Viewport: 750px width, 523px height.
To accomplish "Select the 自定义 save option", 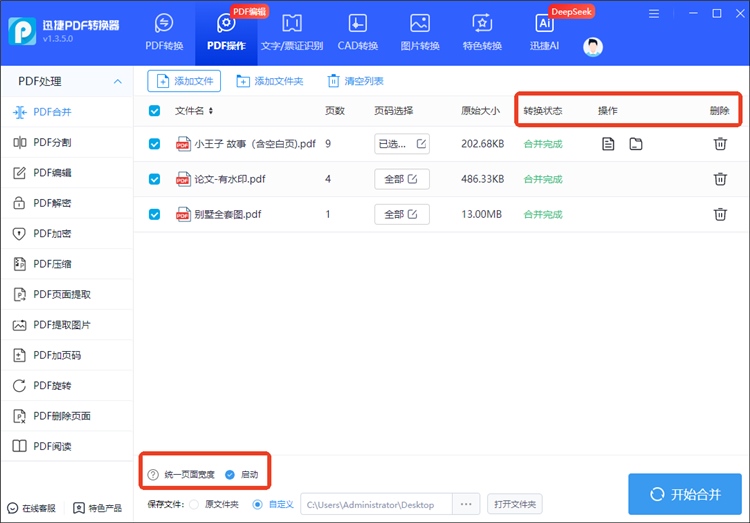I will [257, 504].
